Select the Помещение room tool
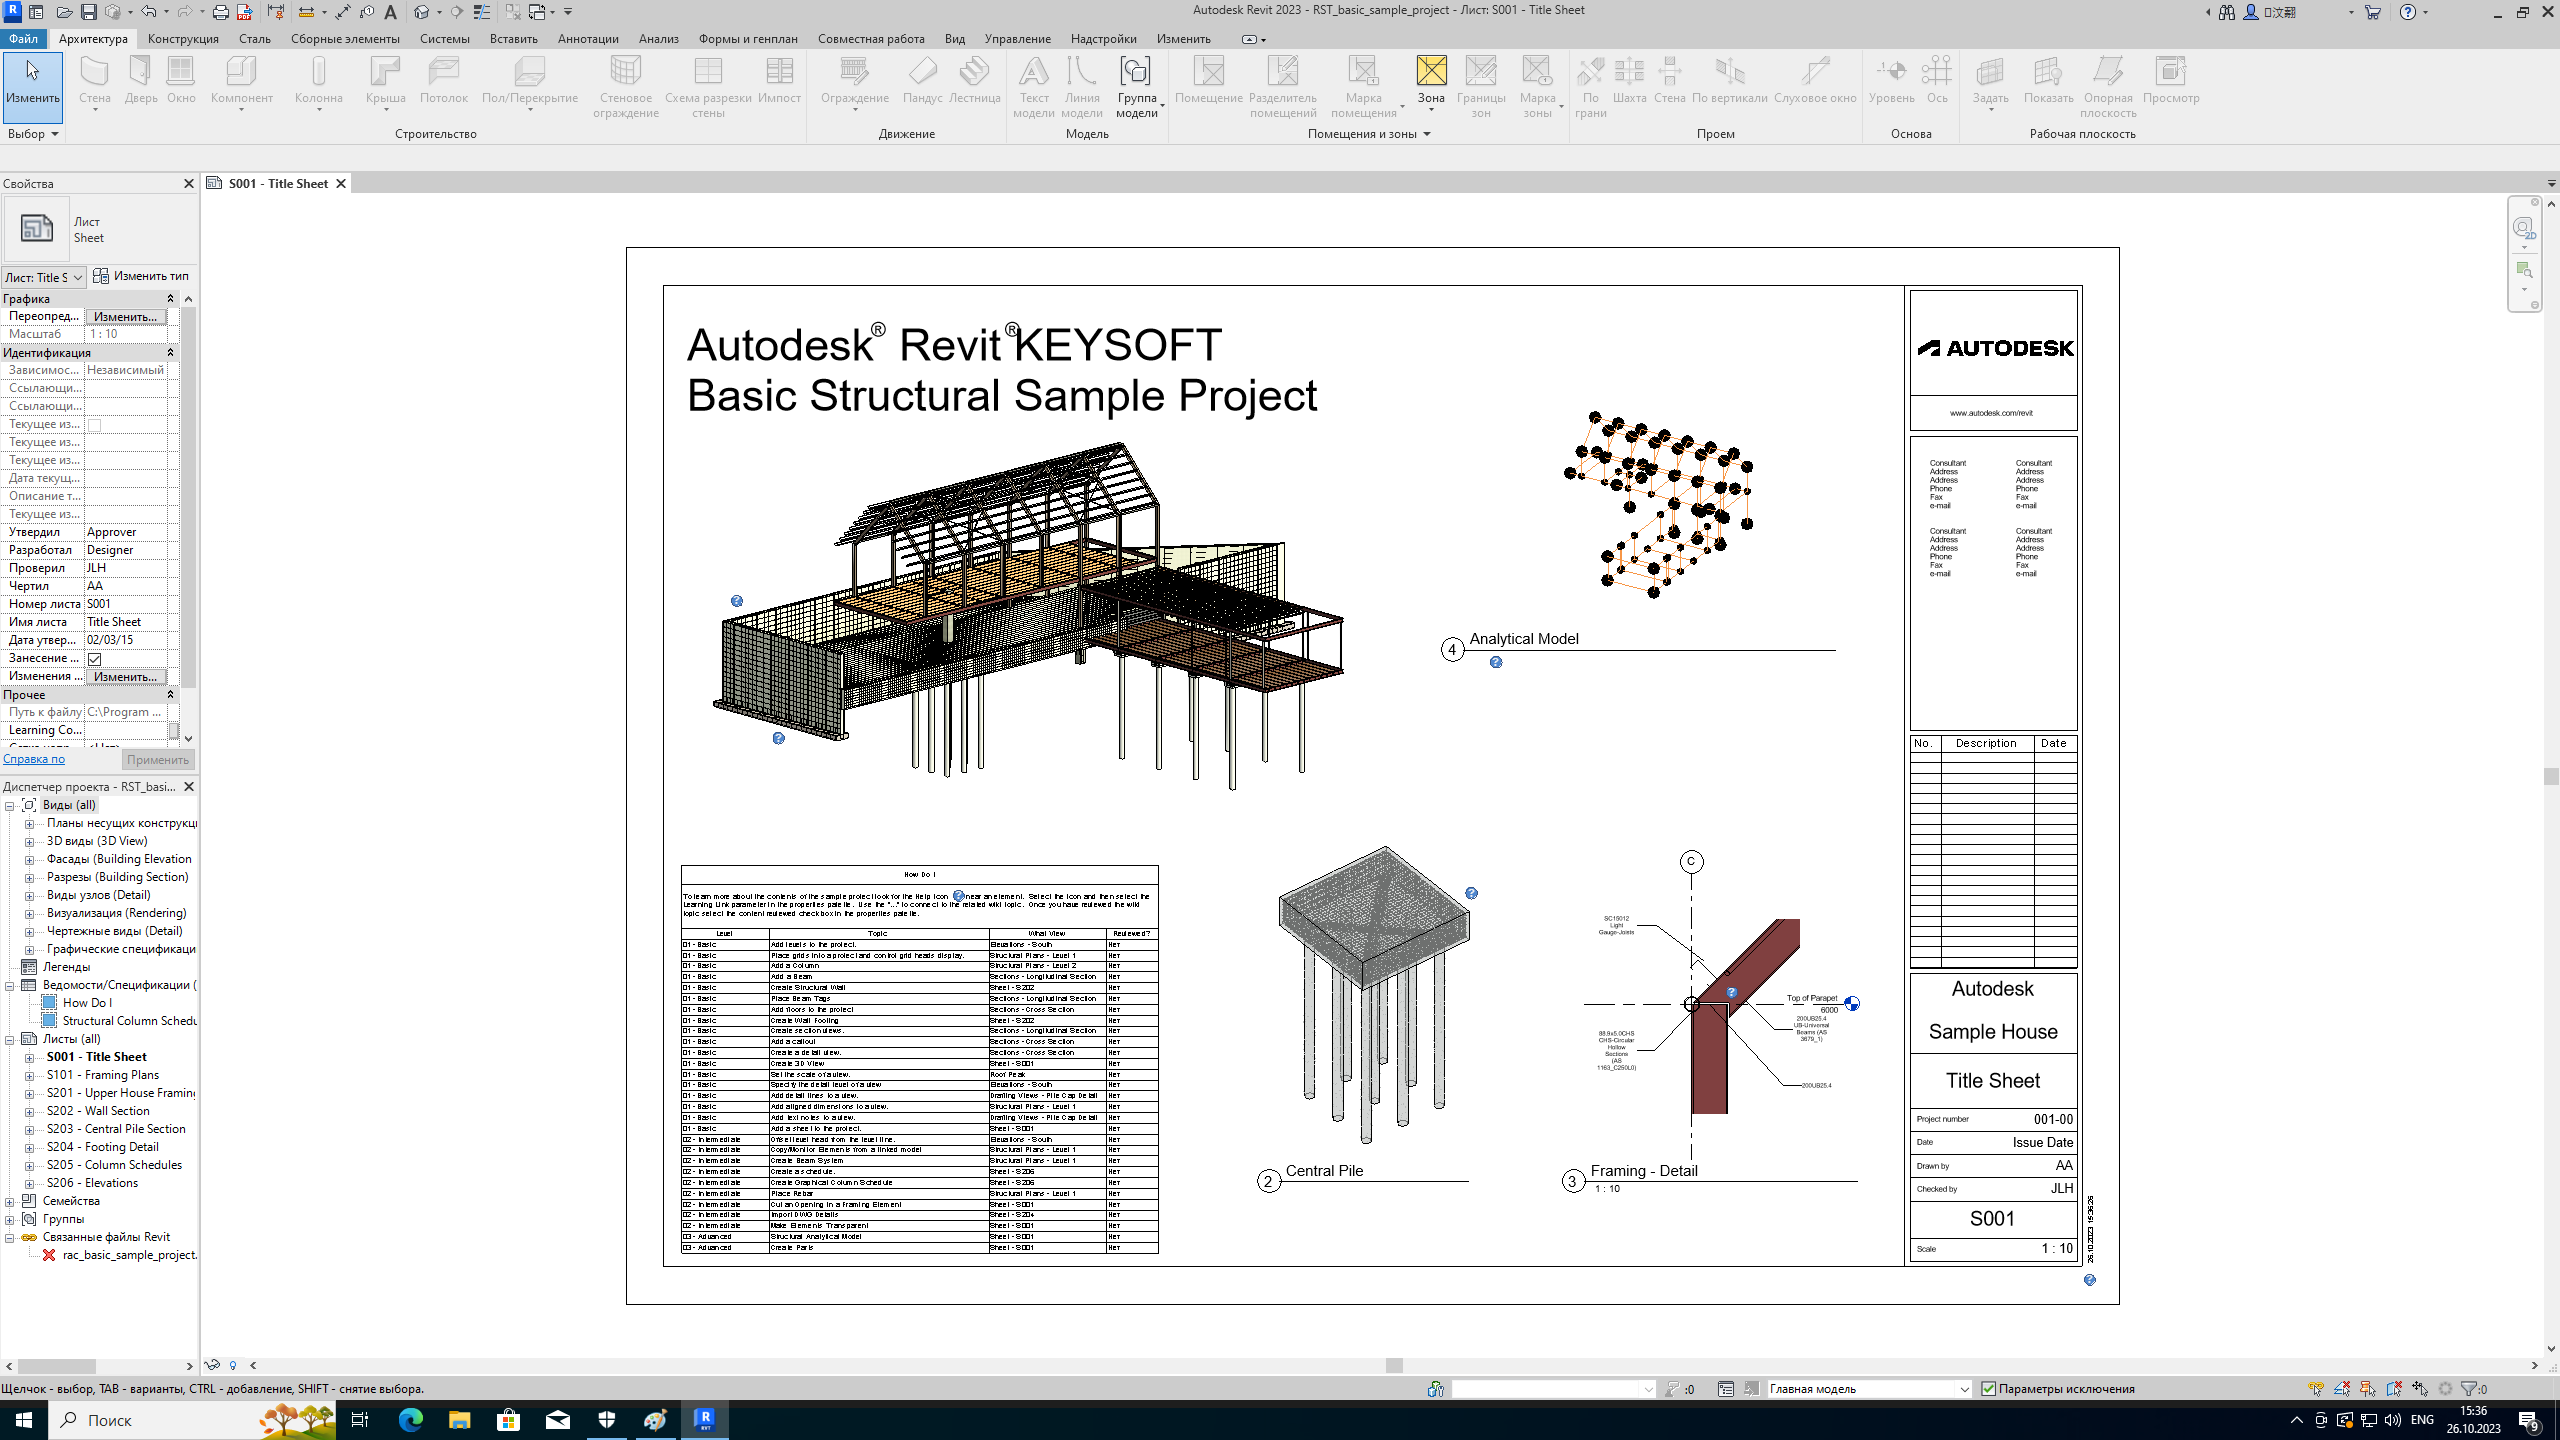This screenshot has height=1440, width=2560. [x=1208, y=80]
